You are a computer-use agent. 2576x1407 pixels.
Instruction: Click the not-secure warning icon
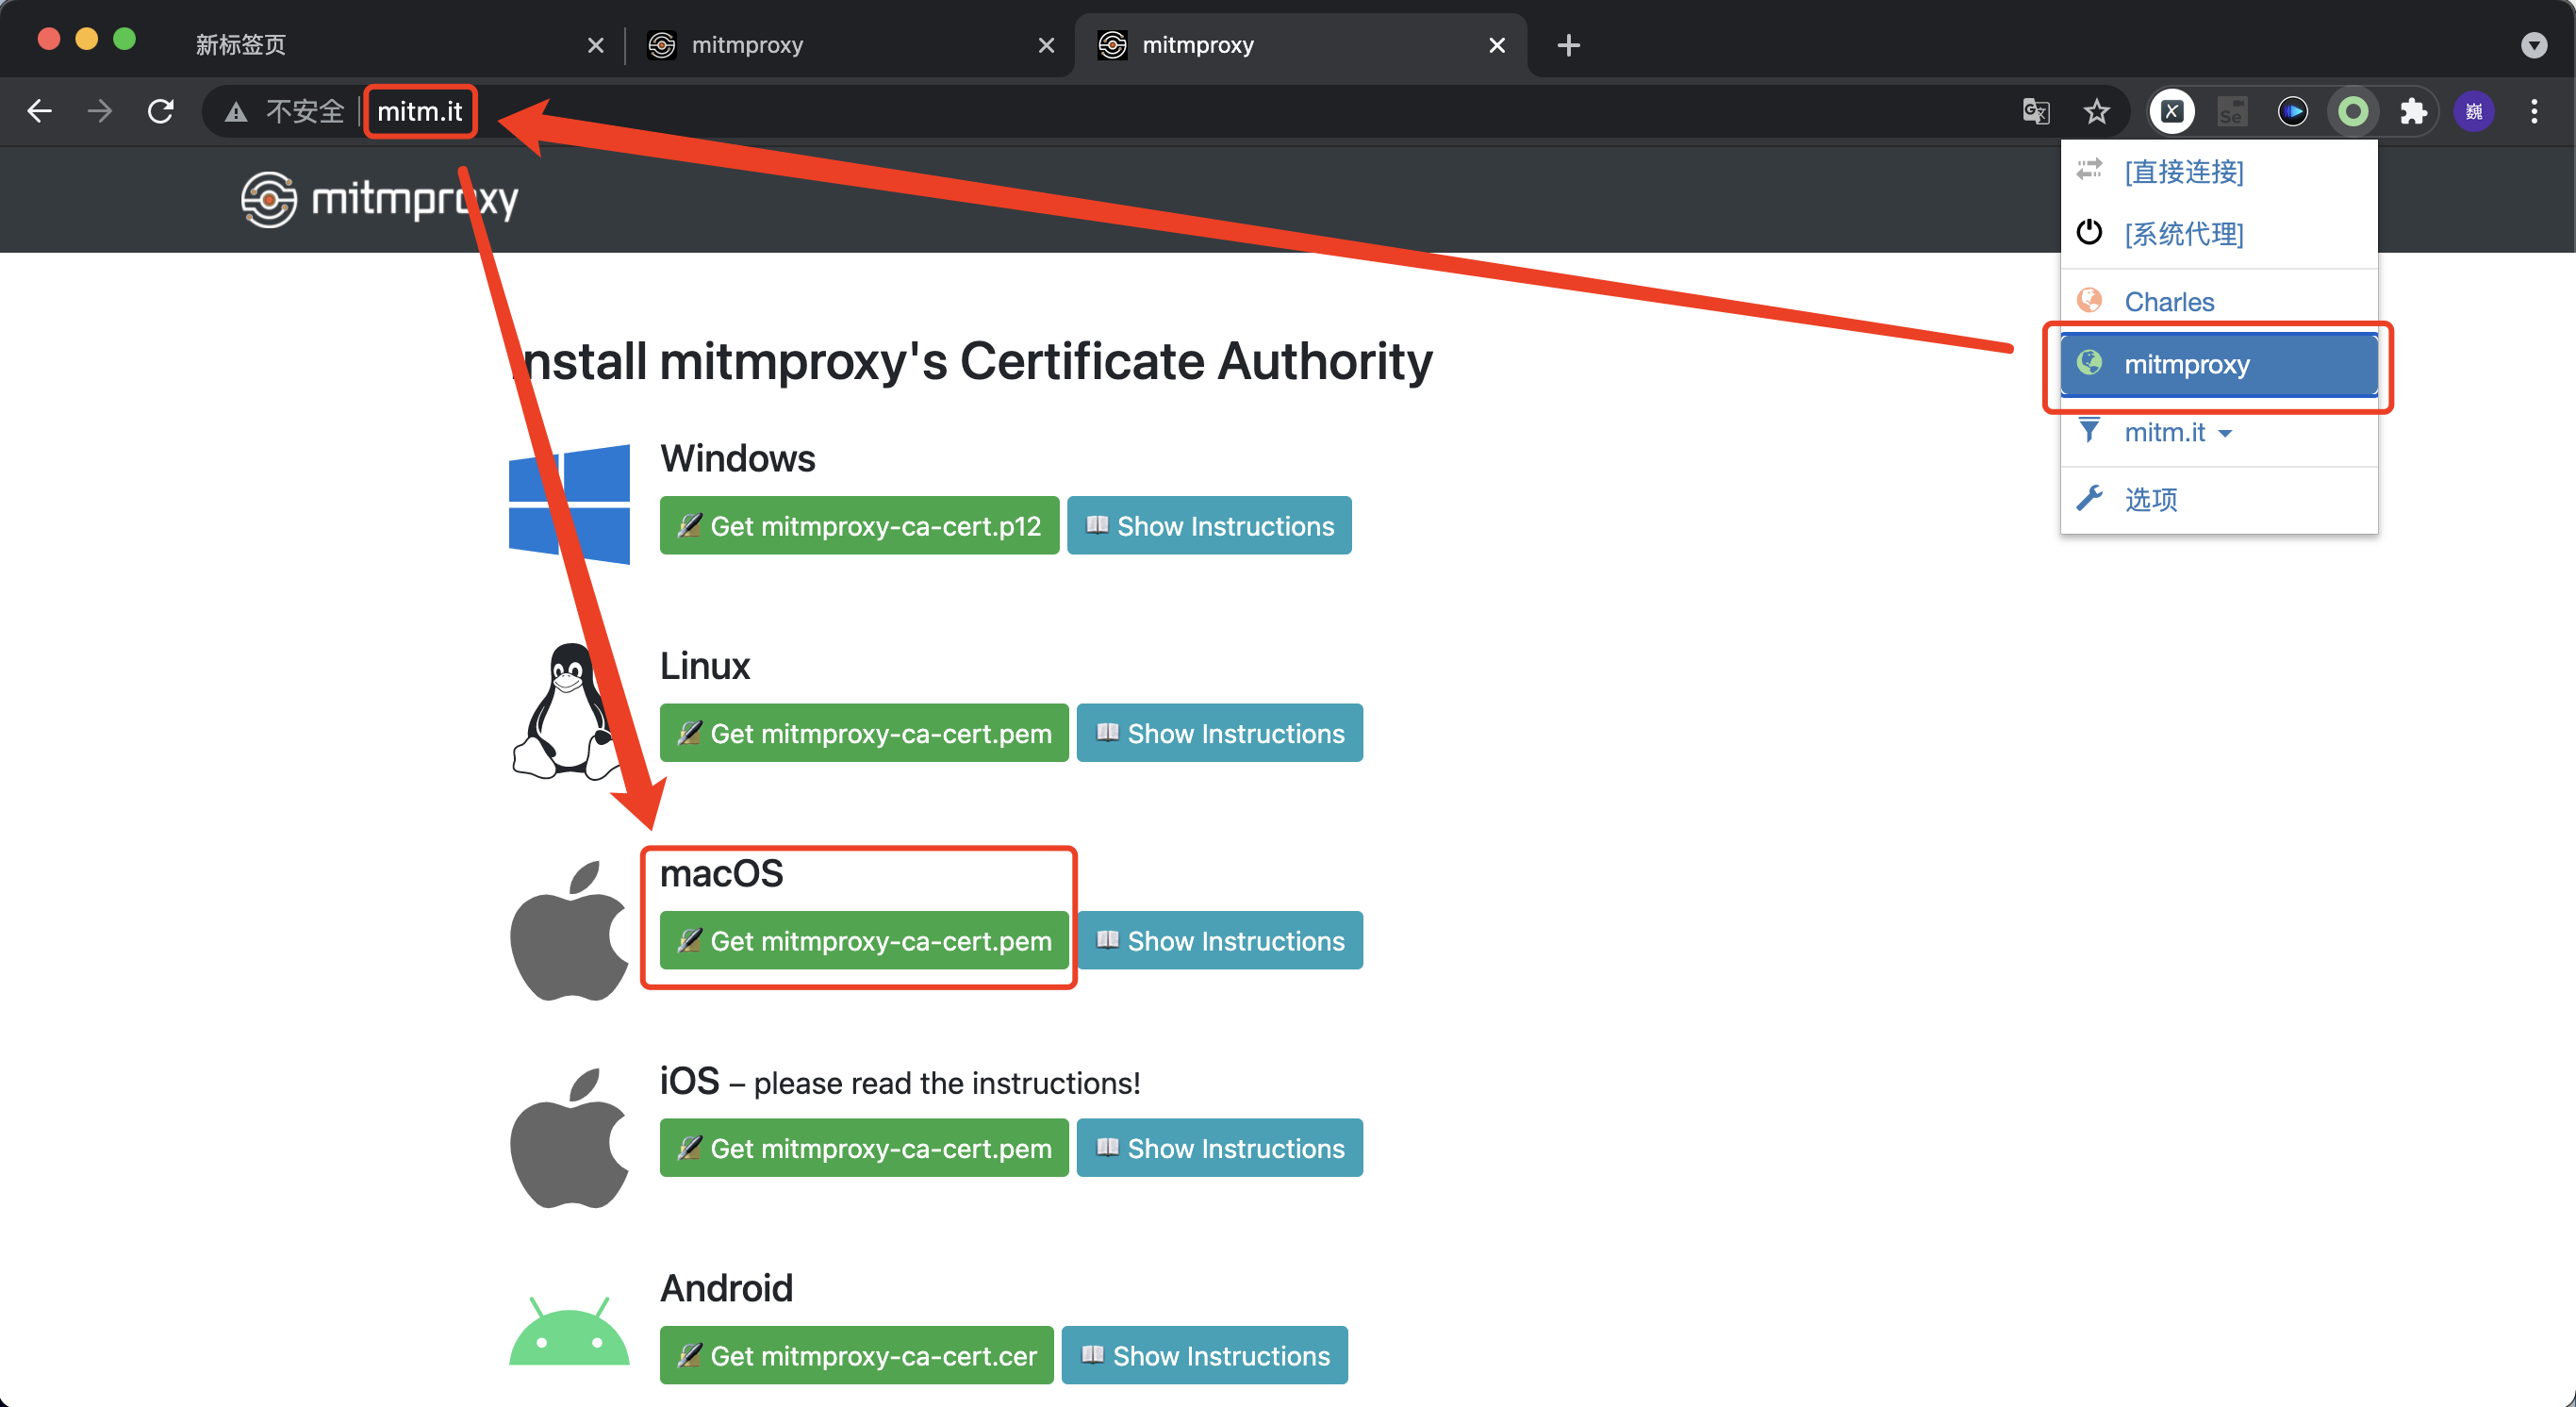point(236,112)
